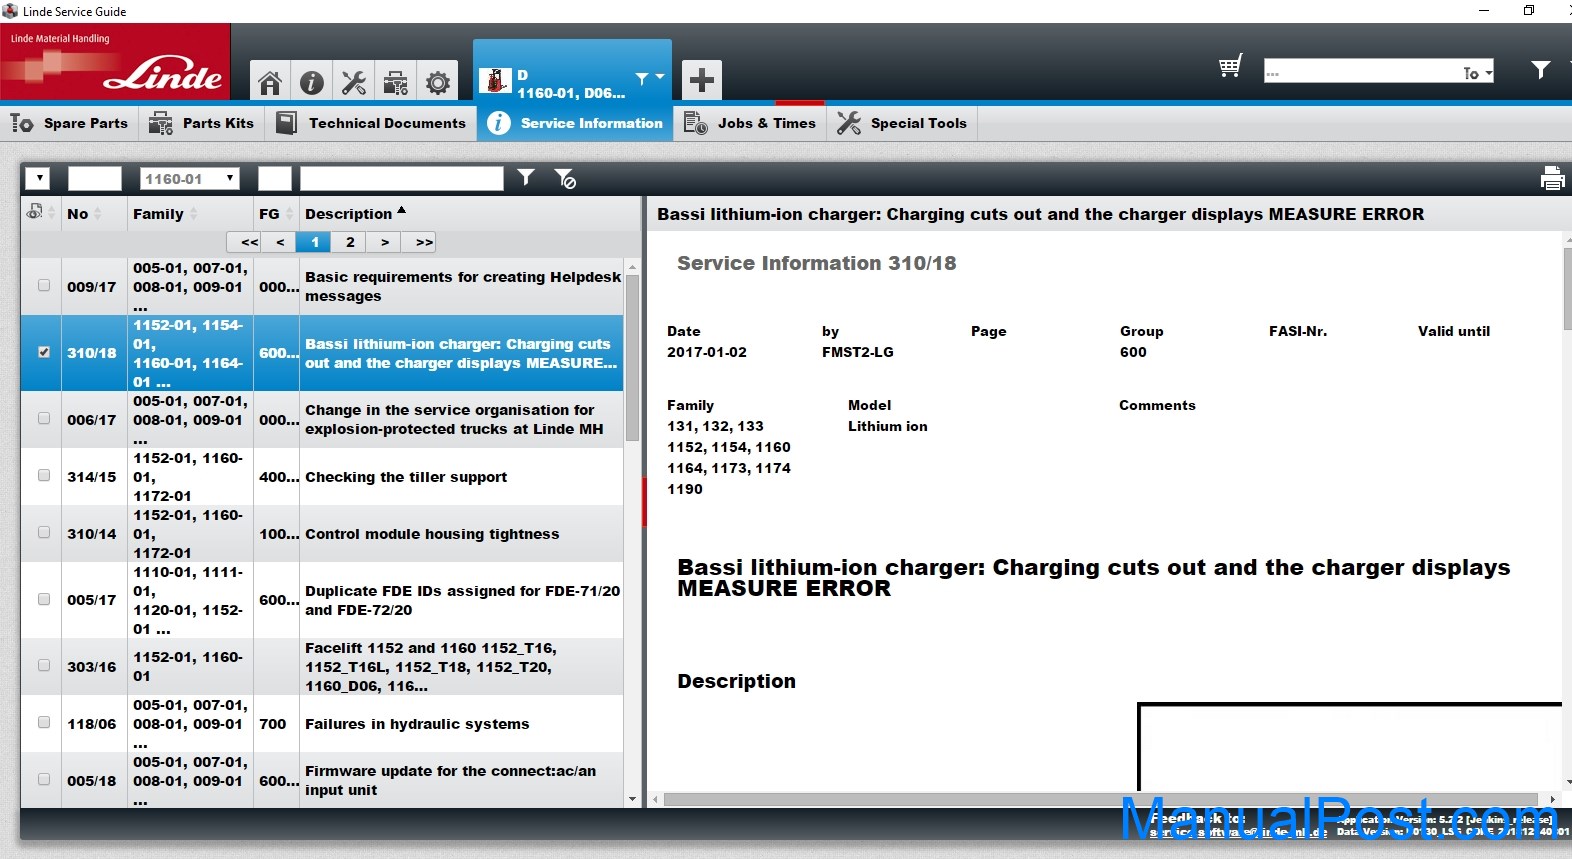Select row Checking the tiller support
Image resolution: width=1572 pixels, height=859 pixels.
pyautogui.click(x=322, y=477)
